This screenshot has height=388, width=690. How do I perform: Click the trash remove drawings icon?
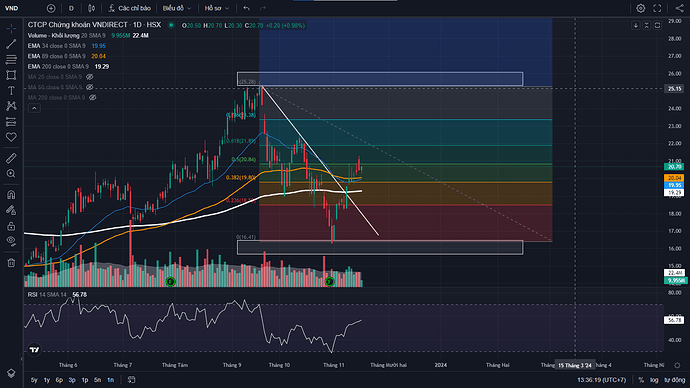pyautogui.click(x=11, y=263)
